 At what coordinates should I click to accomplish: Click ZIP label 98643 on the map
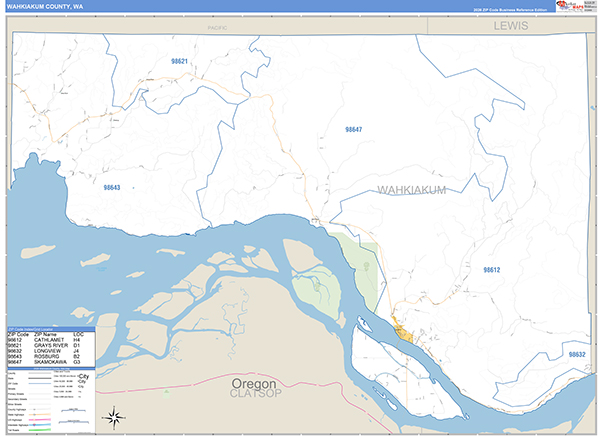(x=112, y=188)
